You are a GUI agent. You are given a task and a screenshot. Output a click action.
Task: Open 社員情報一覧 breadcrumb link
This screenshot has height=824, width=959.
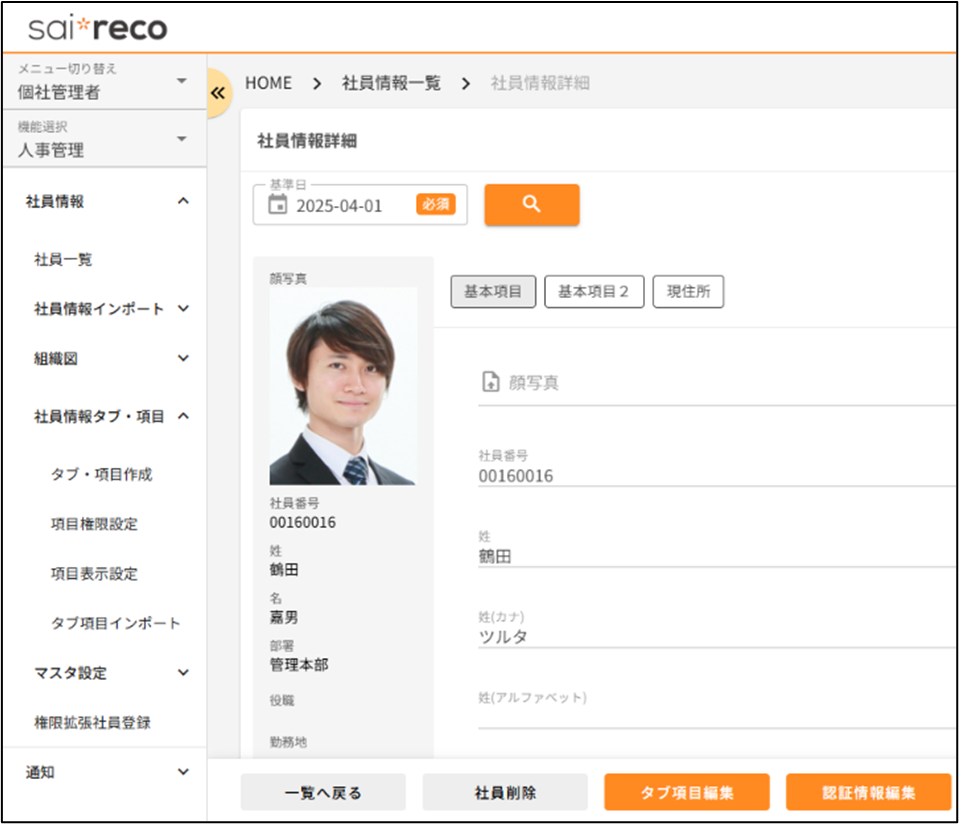click(391, 83)
